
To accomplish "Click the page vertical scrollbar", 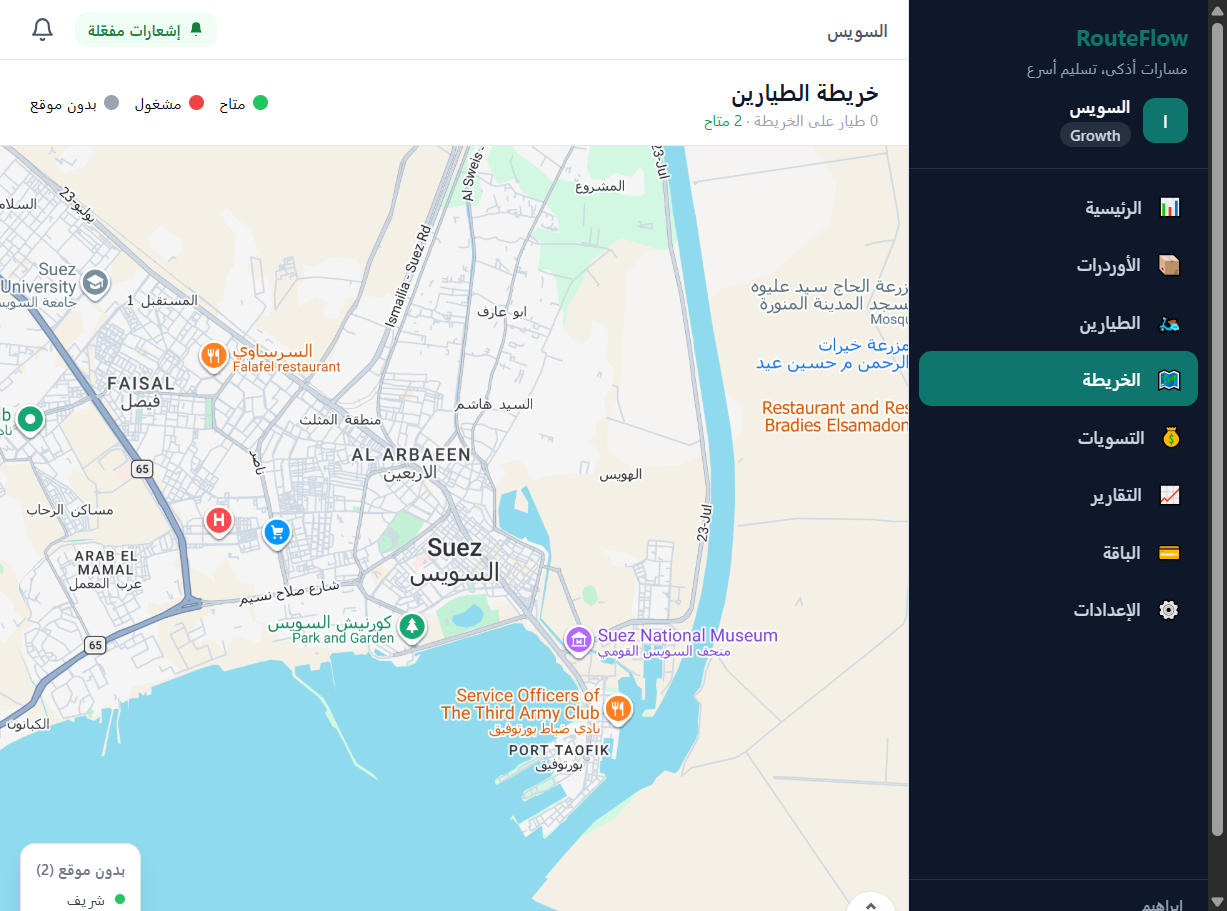I will point(1217,430).
